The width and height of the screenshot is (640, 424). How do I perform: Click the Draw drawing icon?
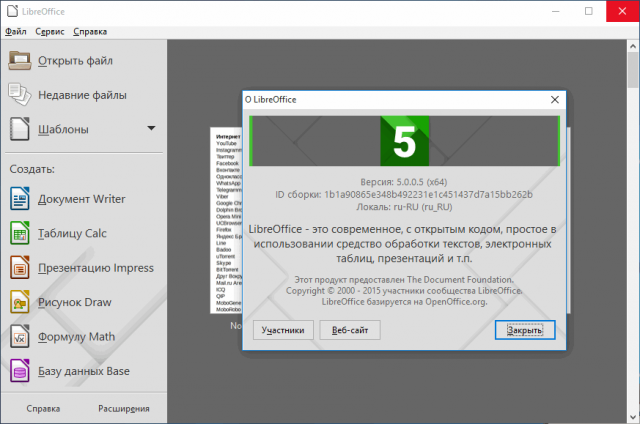(x=20, y=302)
